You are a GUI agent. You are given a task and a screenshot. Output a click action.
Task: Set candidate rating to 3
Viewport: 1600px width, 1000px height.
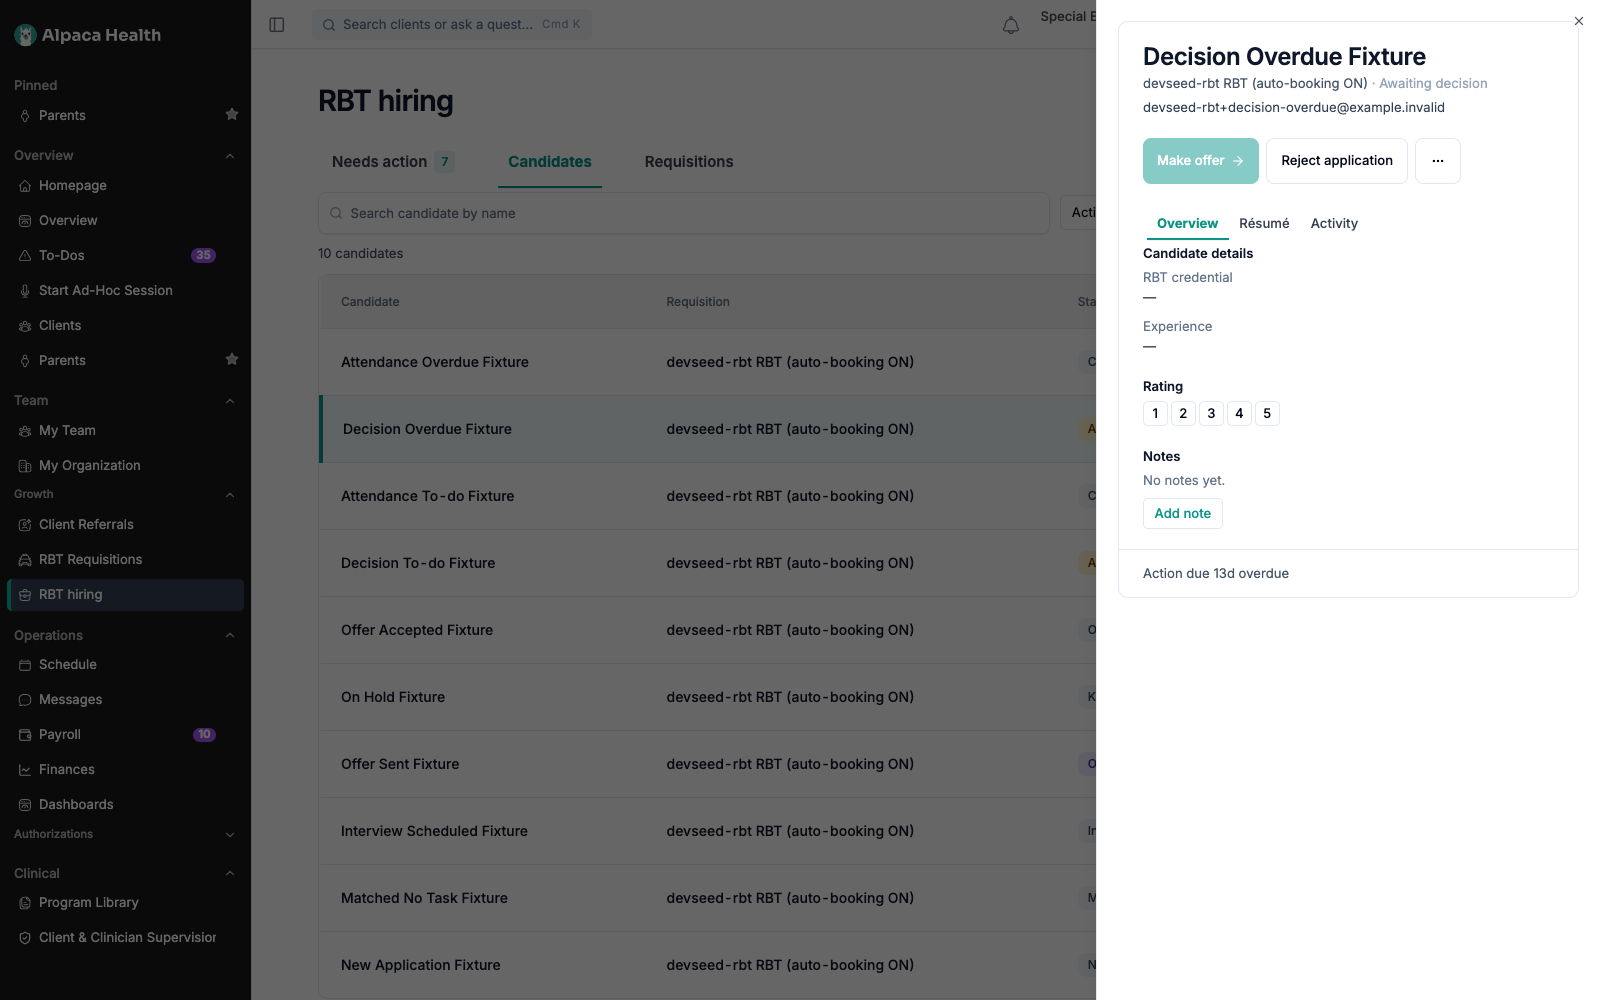click(1211, 414)
